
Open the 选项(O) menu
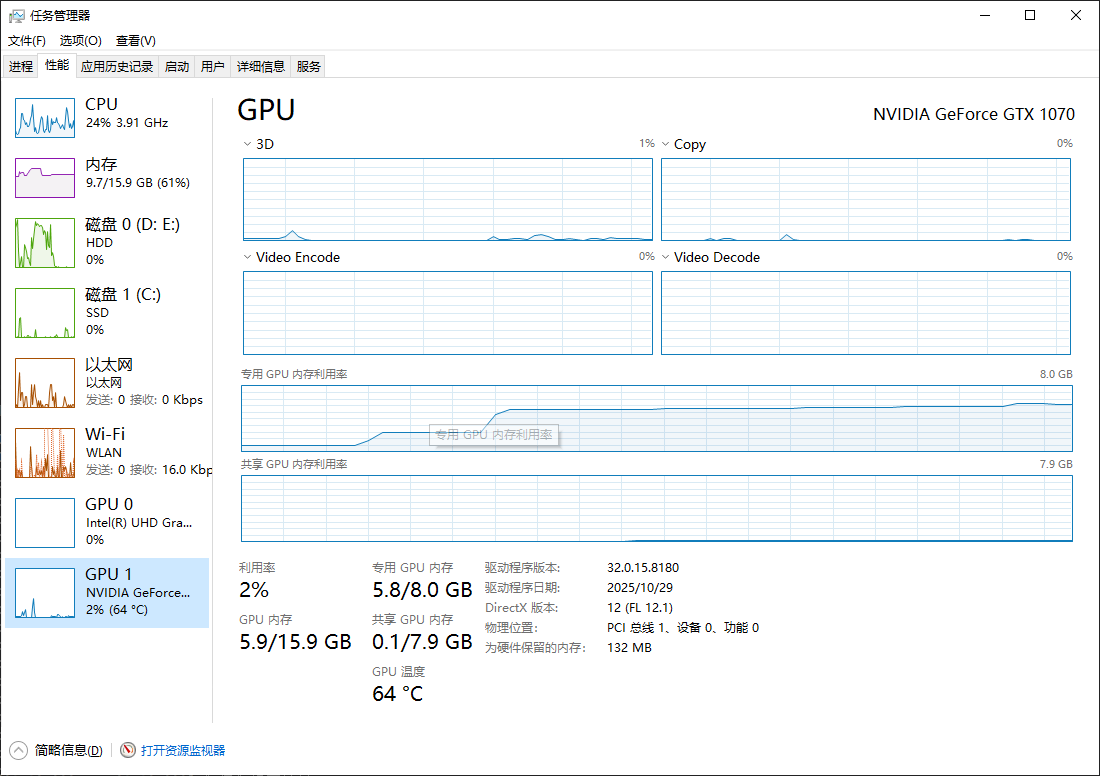pyautogui.click(x=80, y=41)
